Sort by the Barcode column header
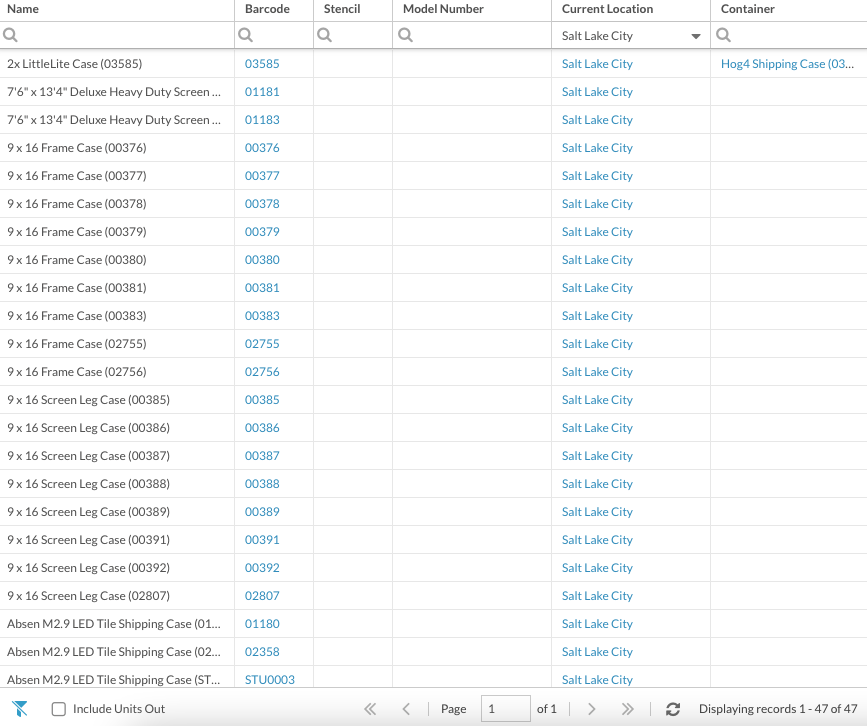The height and width of the screenshot is (726, 867). (x=267, y=9)
